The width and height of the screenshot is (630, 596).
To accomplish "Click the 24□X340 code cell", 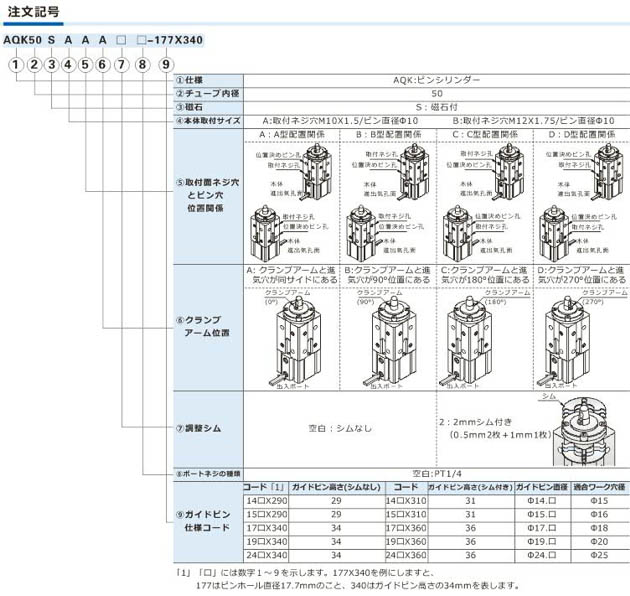I will 266,555.
